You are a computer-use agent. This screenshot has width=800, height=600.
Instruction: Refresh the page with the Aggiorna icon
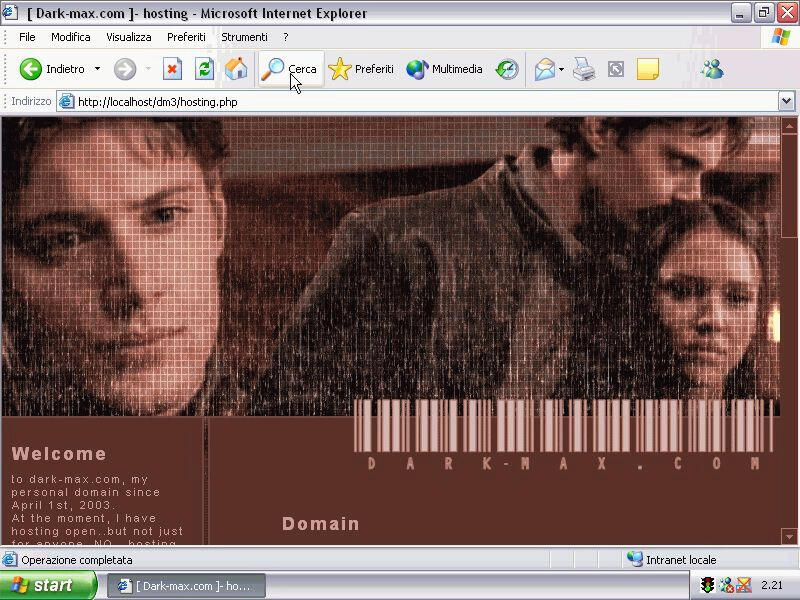(x=204, y=69)
